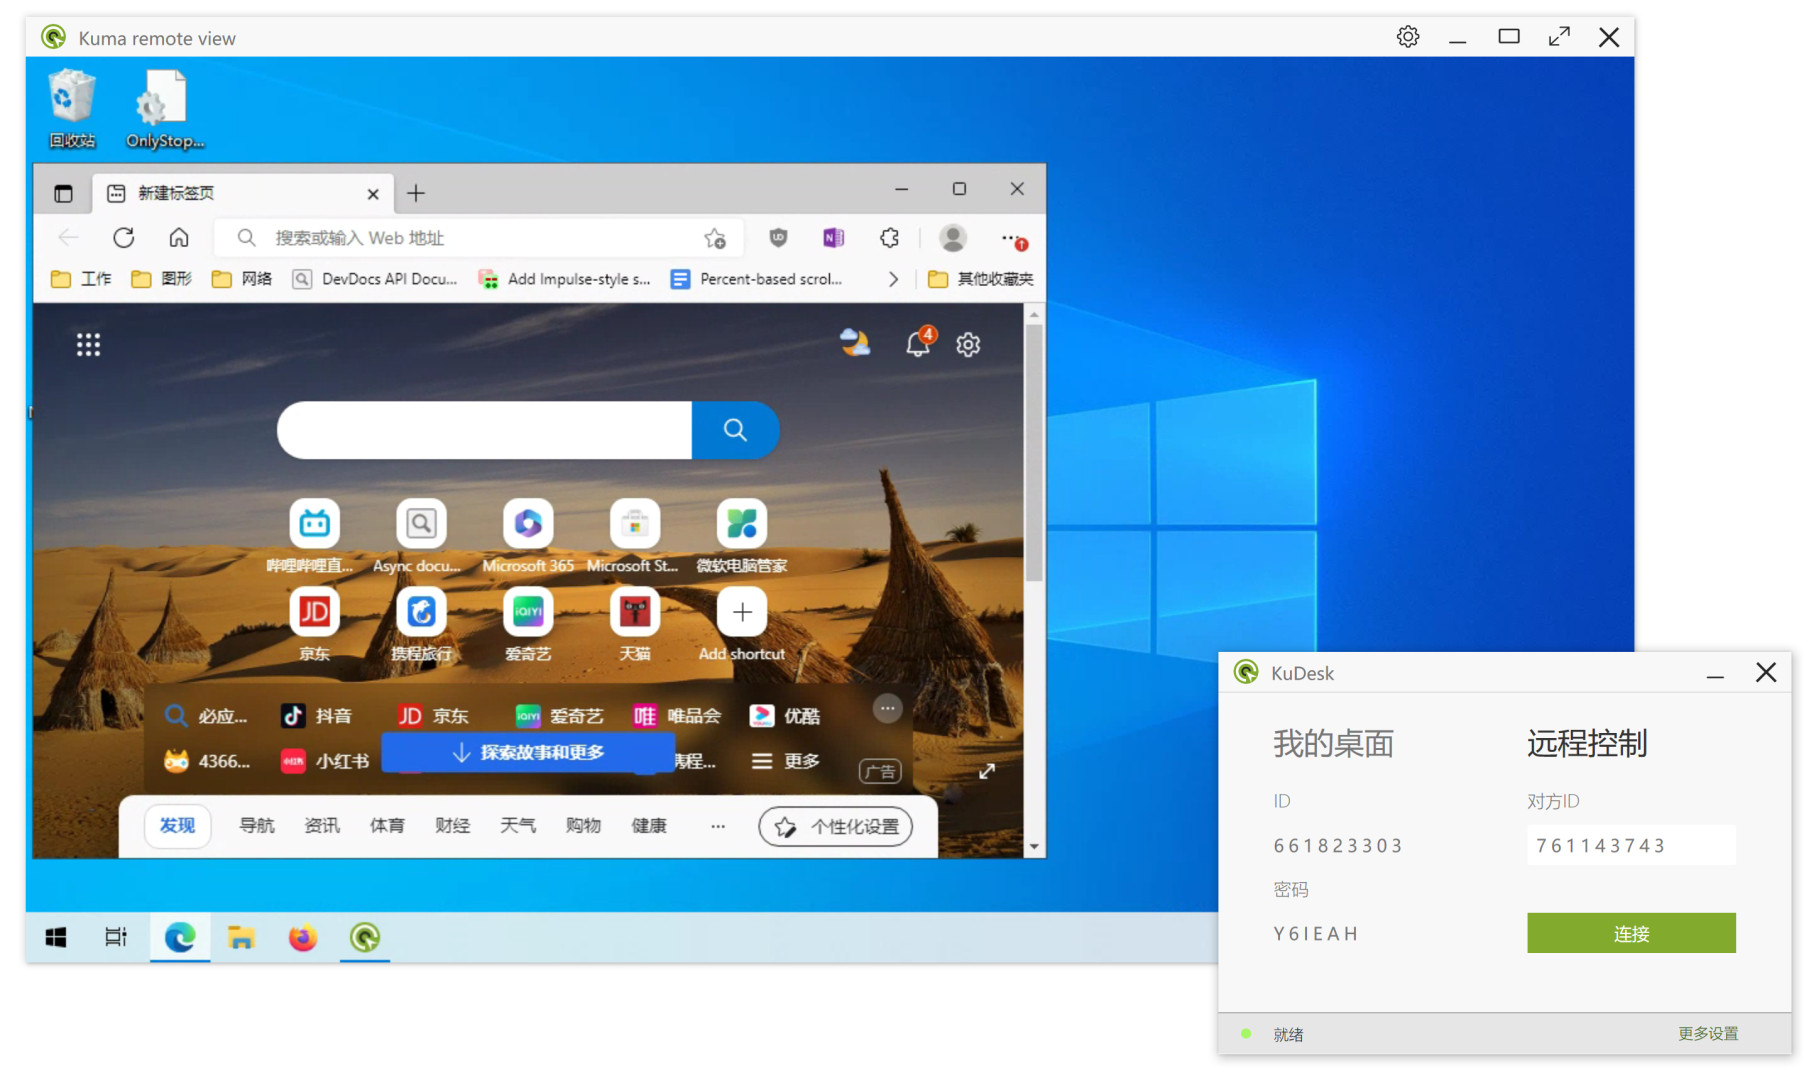Open Windows Start menu on remote taskbar
Image resolution: width=1816 pixels, height=1080 pixels.
(56, 938)
